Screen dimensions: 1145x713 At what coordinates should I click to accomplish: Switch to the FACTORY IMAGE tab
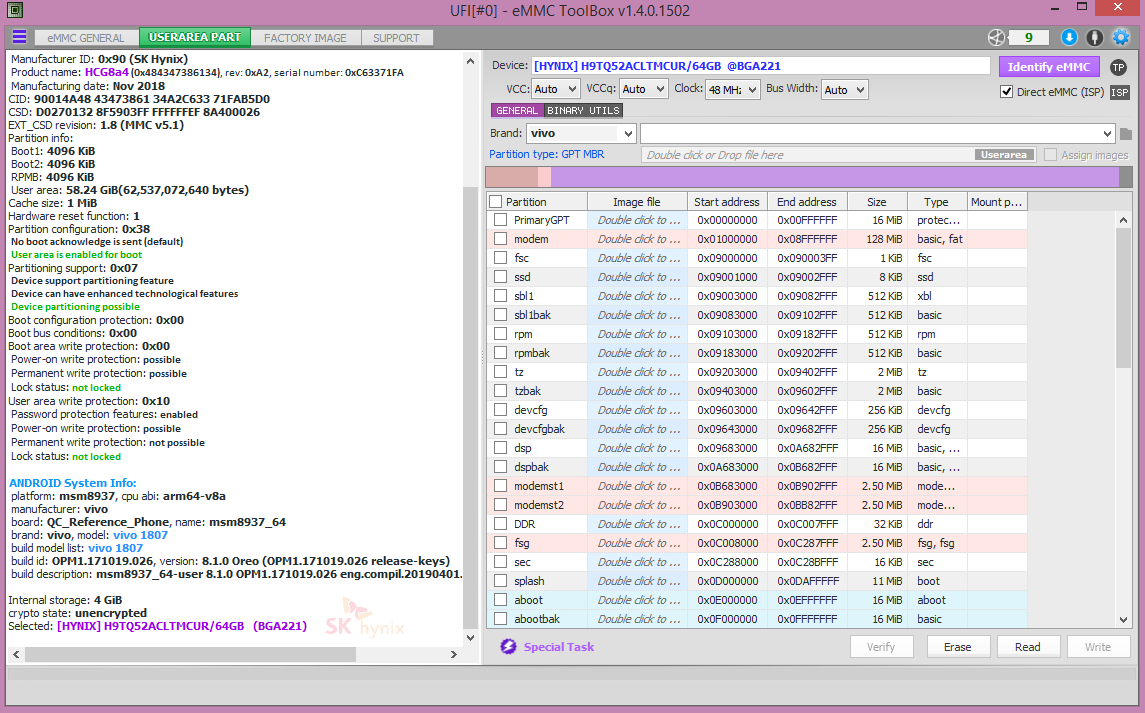(x=305, y=38)
